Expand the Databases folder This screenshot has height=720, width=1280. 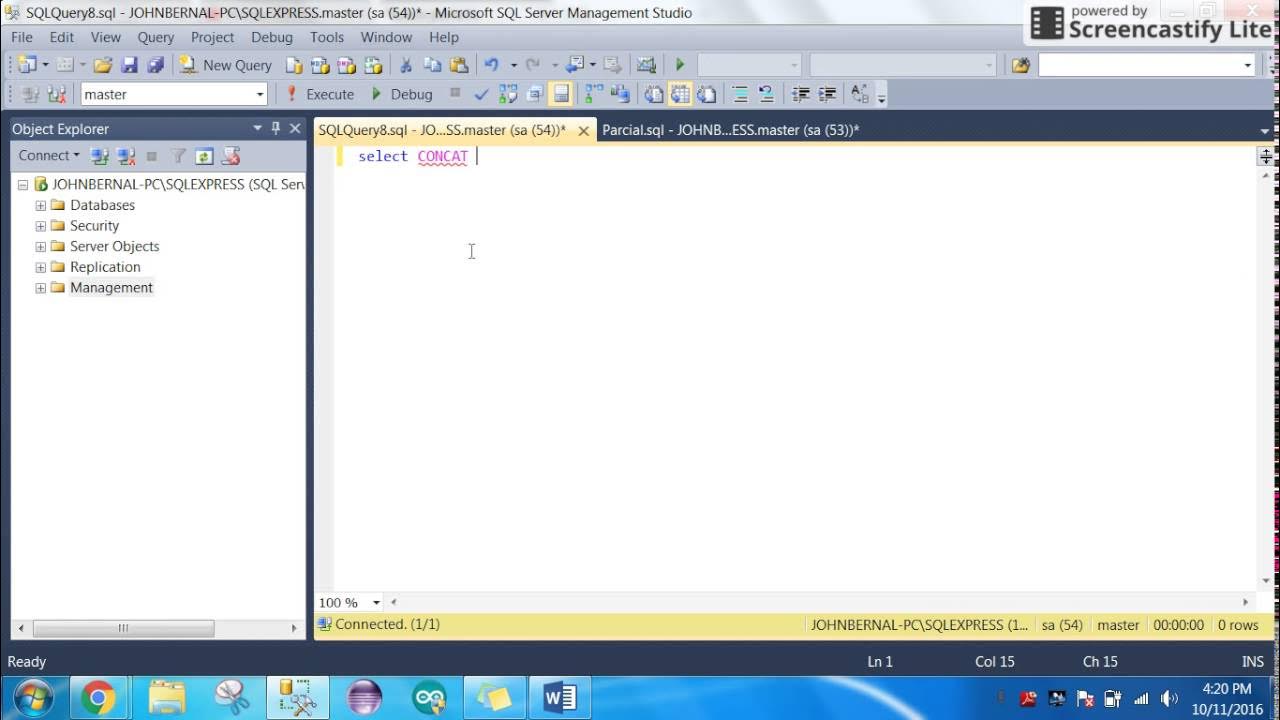tap(41, 205)
